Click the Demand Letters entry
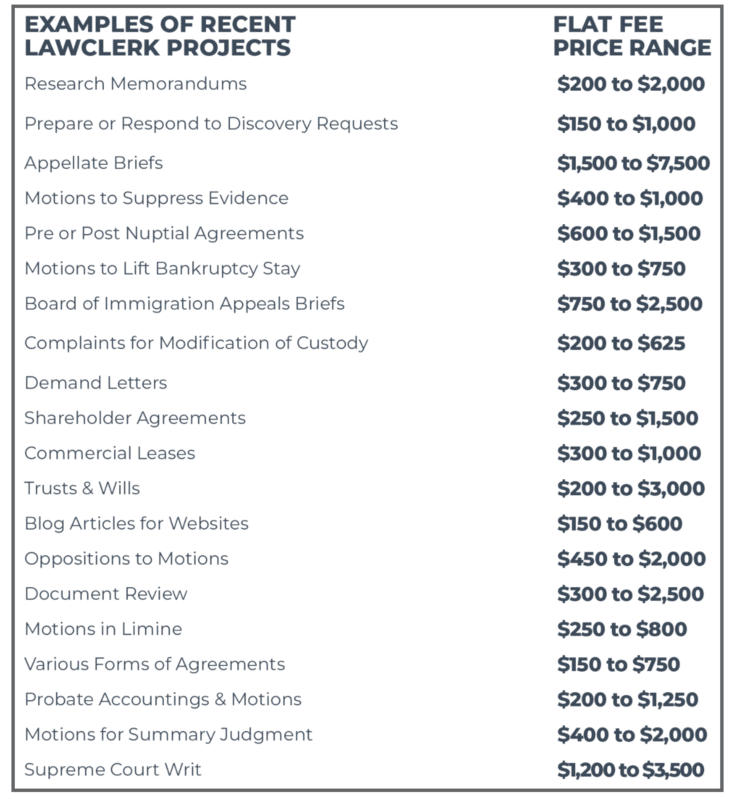 pos(96,383)
